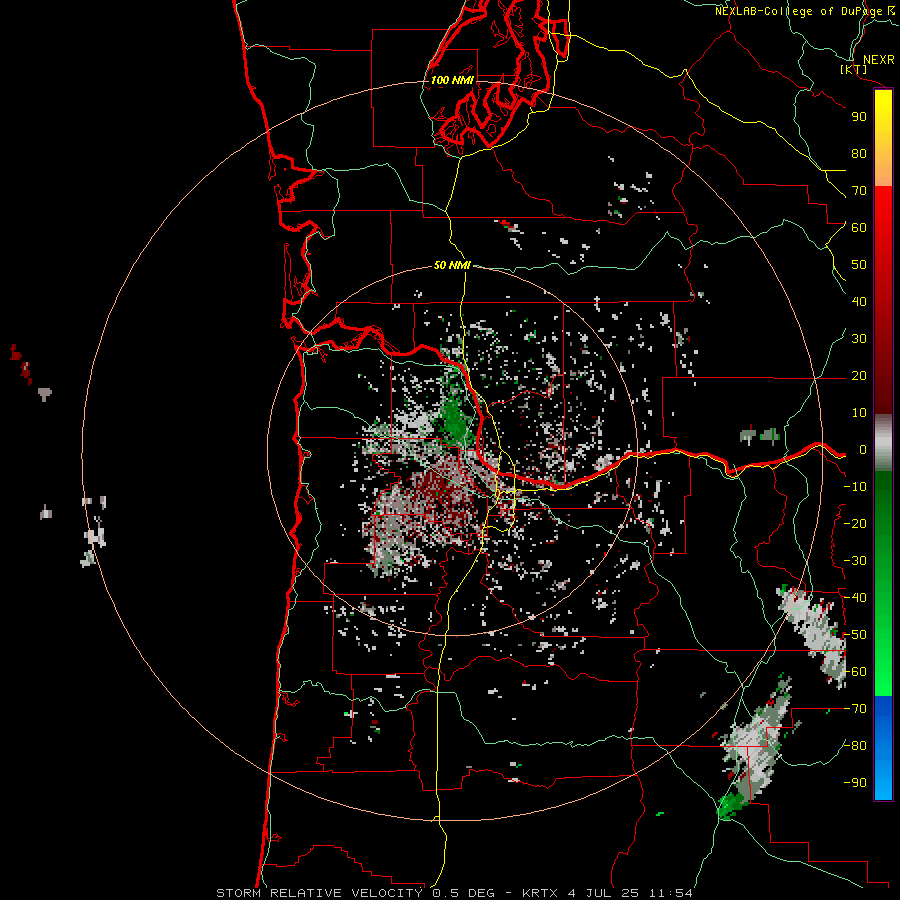Screen dimensions: 900x900
Task: Click the [KT] units label
Action: point(854,69)
